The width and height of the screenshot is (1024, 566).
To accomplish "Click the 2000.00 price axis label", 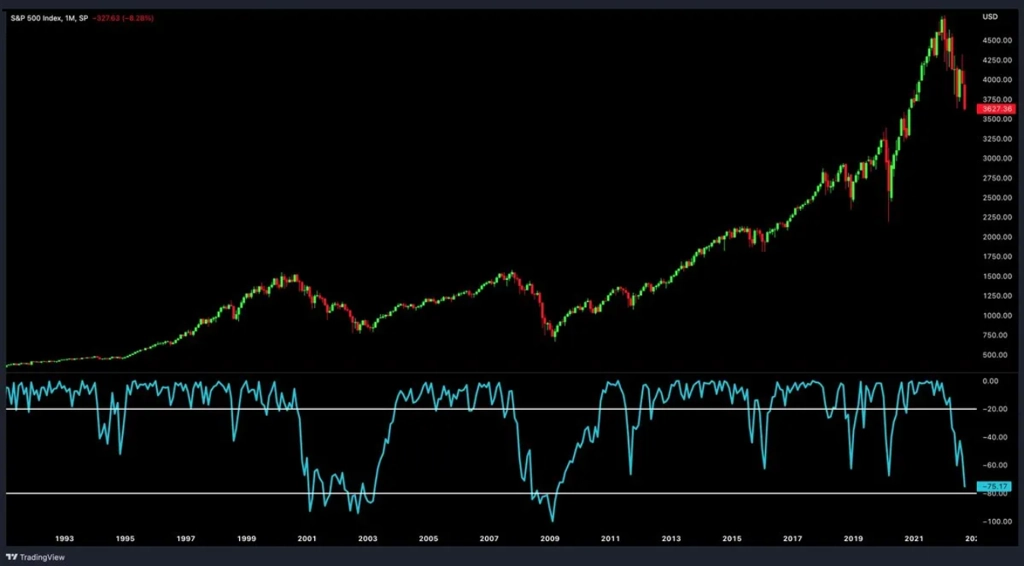I will [997, 237].
